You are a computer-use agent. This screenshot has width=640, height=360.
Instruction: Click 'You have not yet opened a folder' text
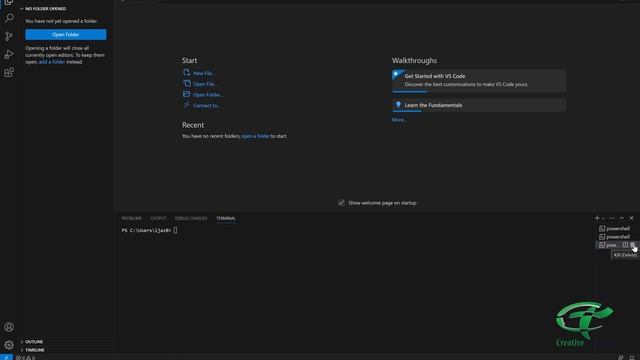coord(61,21)
